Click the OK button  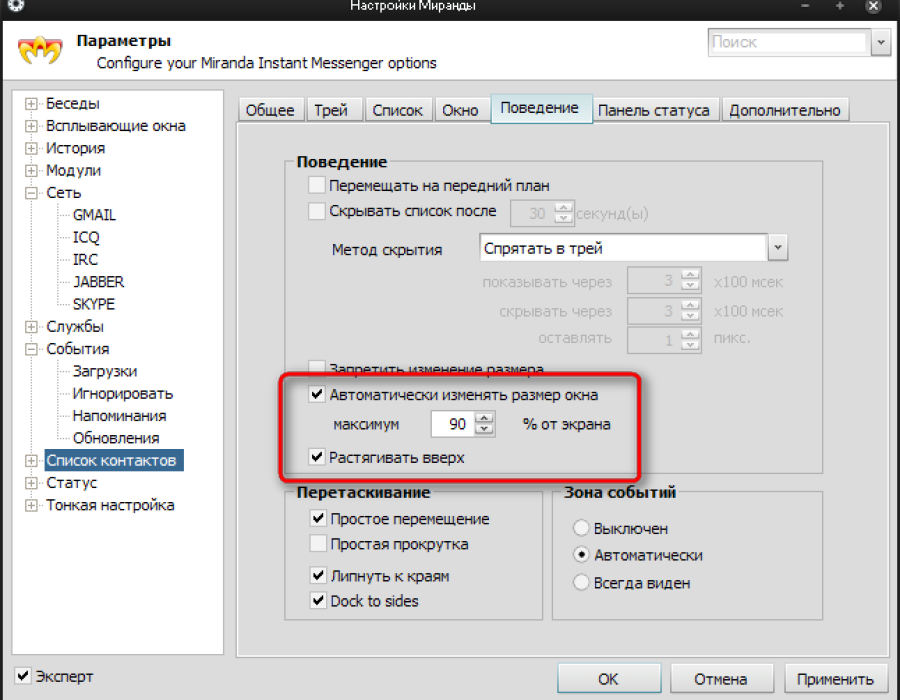tap(608, 679)
